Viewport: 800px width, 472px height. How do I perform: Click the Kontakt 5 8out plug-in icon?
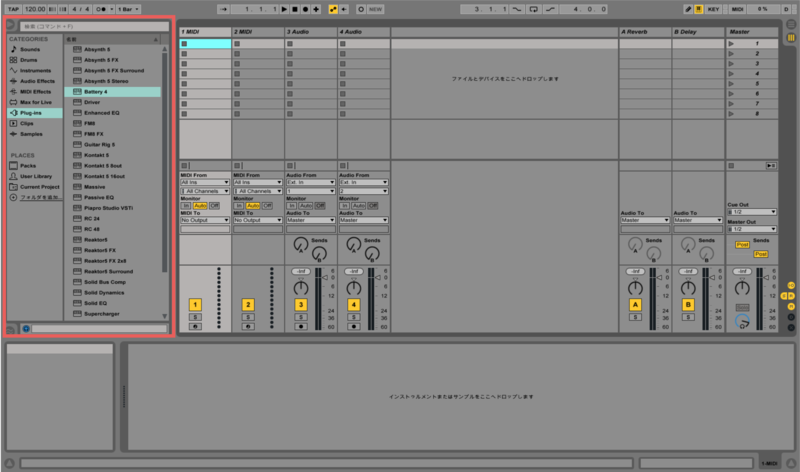pyautogui.click(x=77, y=166)
